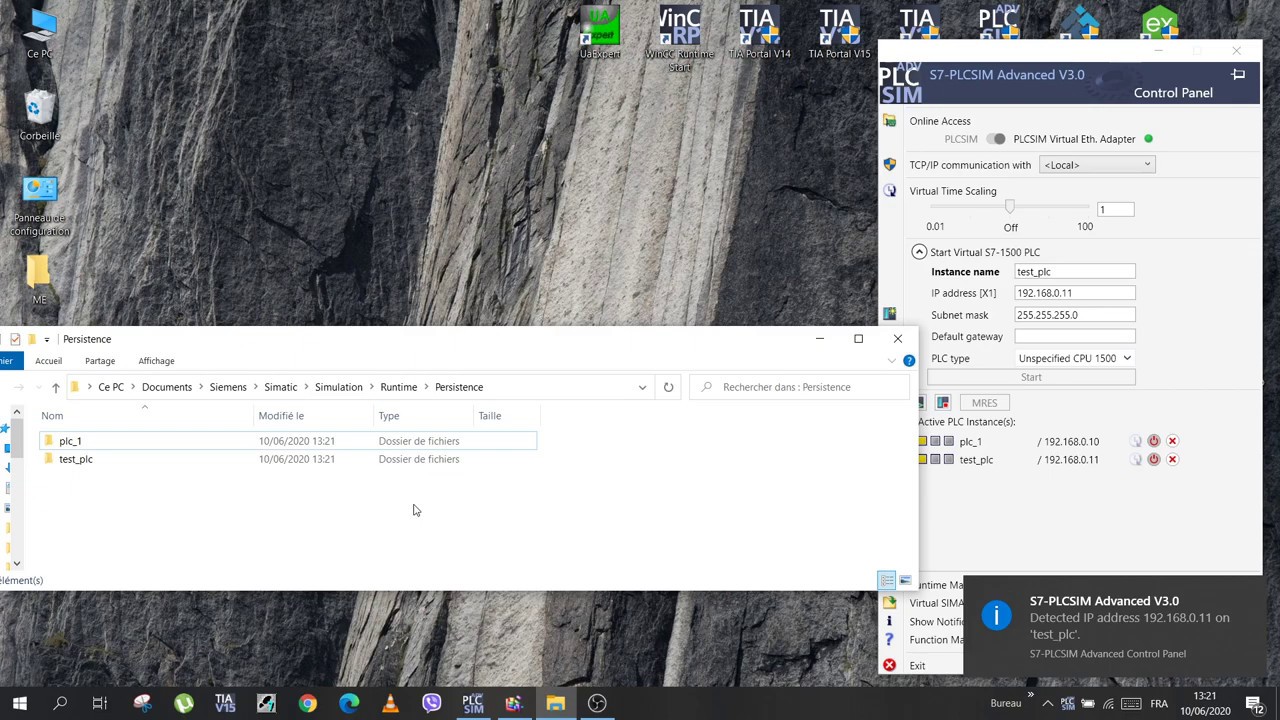This screenshot has width=1280, height=720.
Task: Navigate to Simatic in breadcrumb path
Action: tap(280, 387)
